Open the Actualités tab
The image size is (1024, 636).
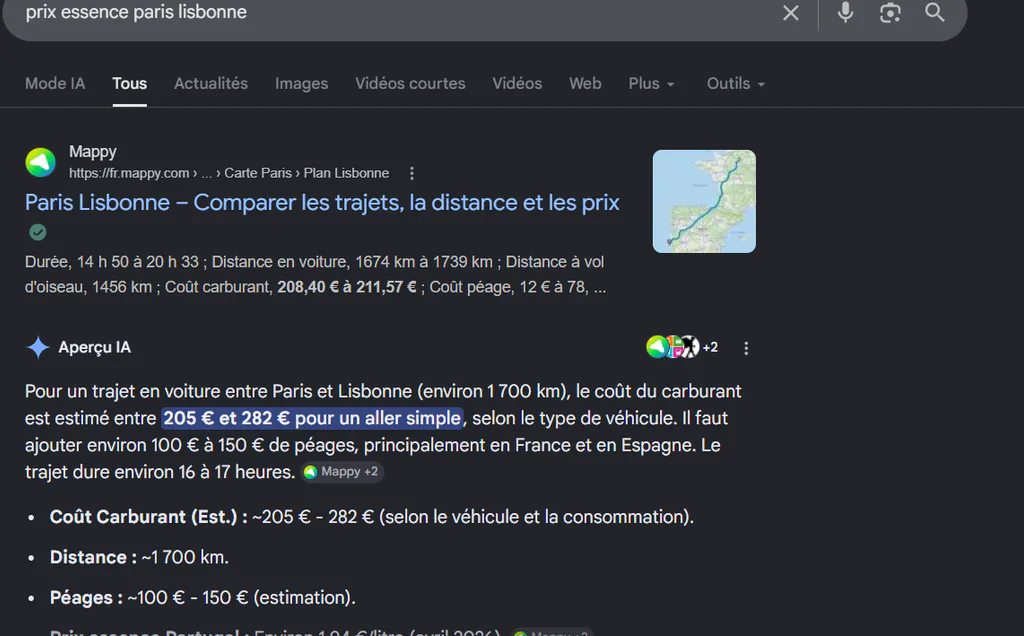(x=211, y=84)
